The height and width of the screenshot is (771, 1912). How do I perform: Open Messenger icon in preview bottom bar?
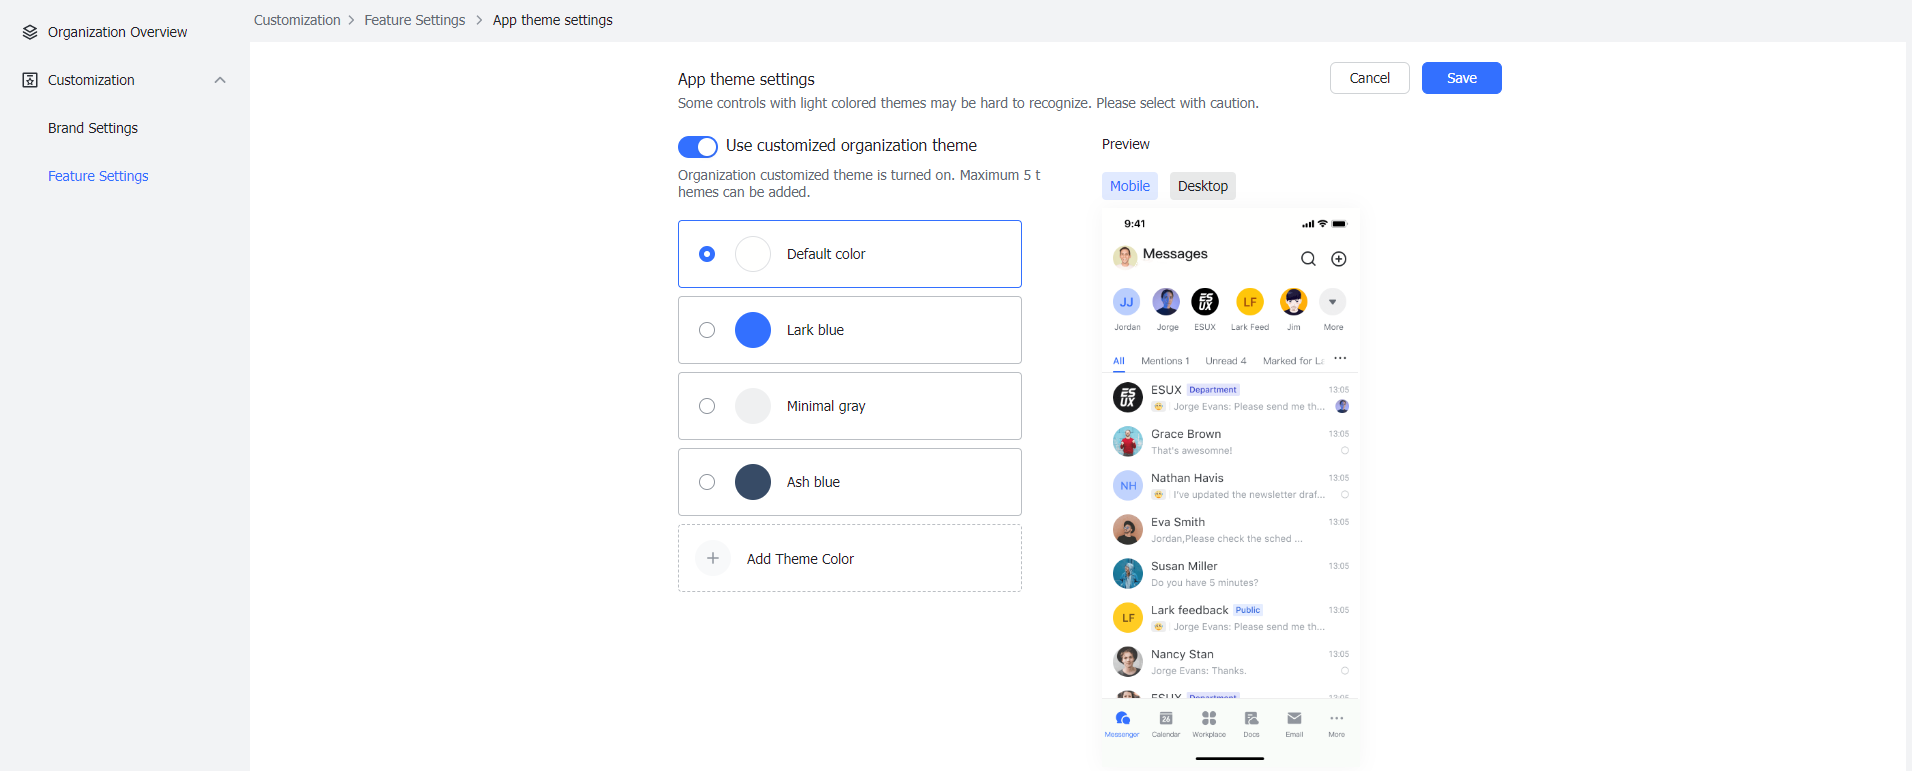click(1122, 718)
